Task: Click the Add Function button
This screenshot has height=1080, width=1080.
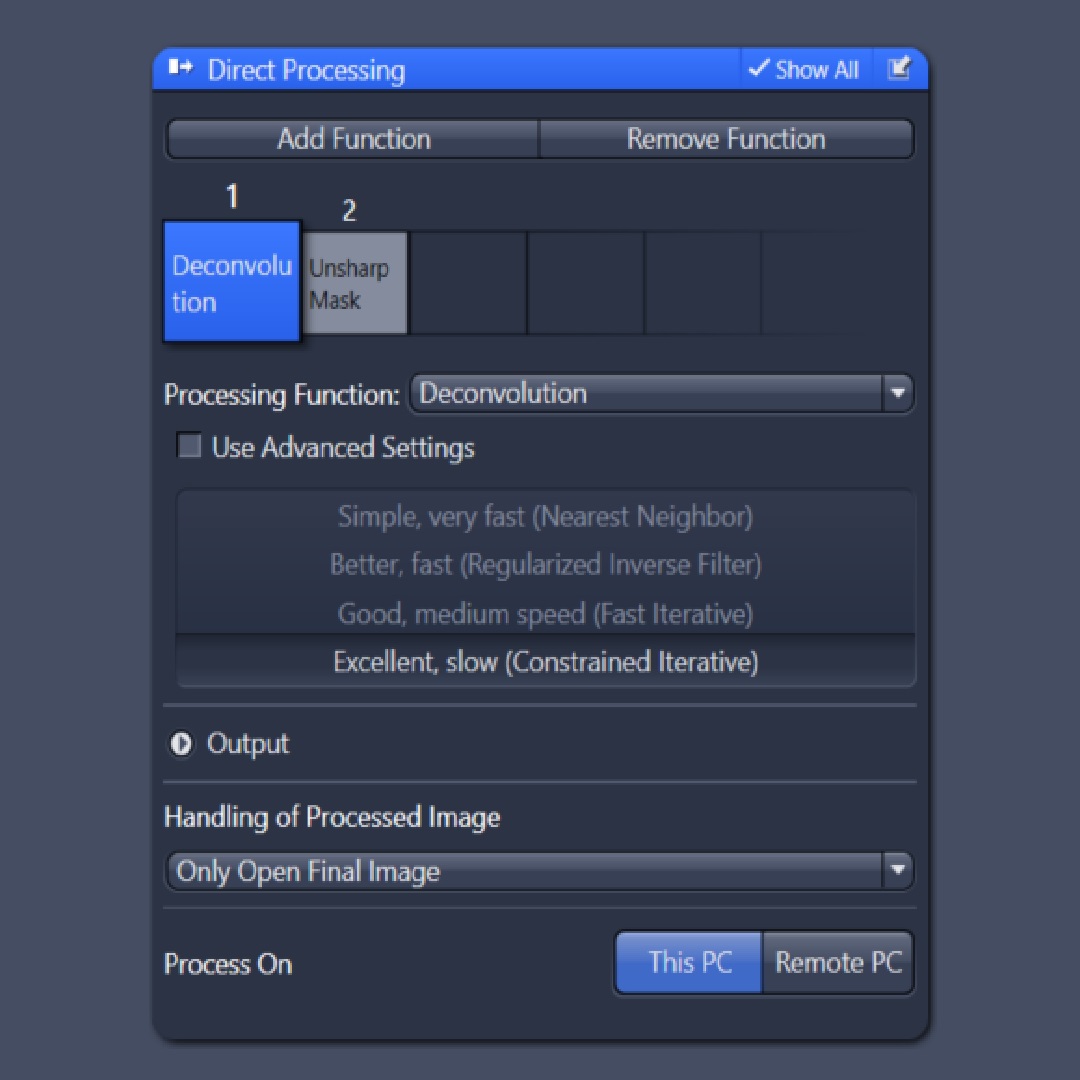Action: coord(352,139)
